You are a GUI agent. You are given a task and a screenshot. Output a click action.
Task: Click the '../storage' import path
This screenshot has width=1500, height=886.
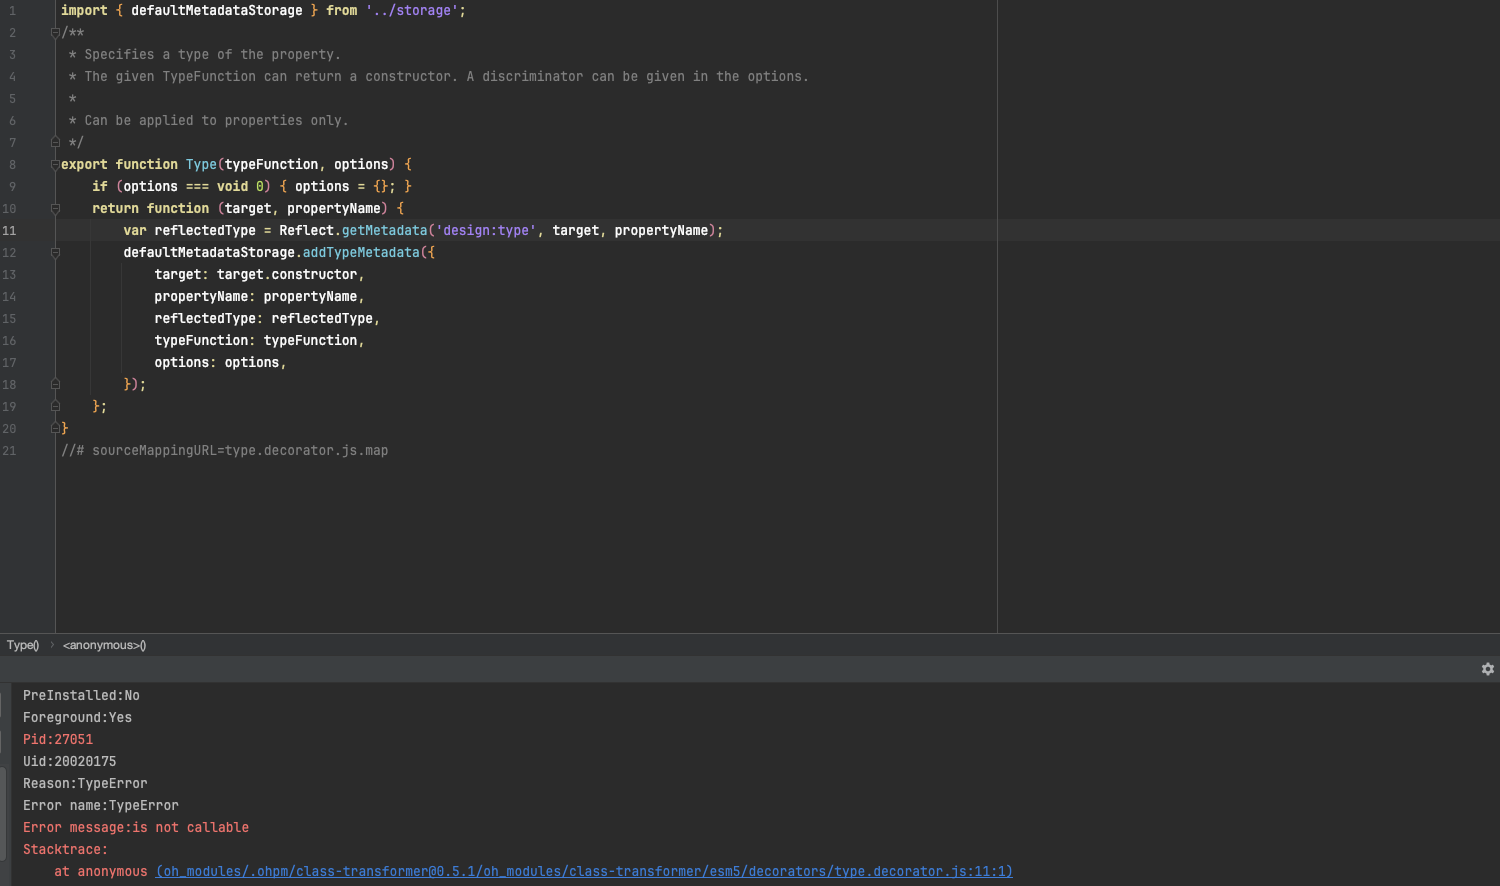(x=411, y=11)
